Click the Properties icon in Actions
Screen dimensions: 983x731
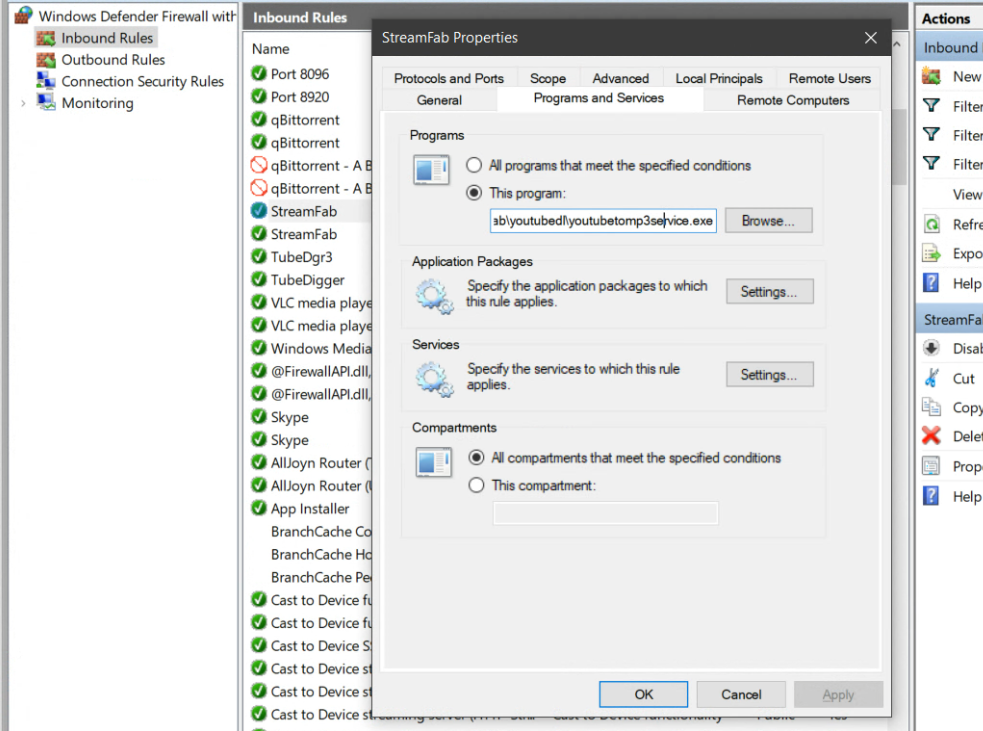coord(932,466)
